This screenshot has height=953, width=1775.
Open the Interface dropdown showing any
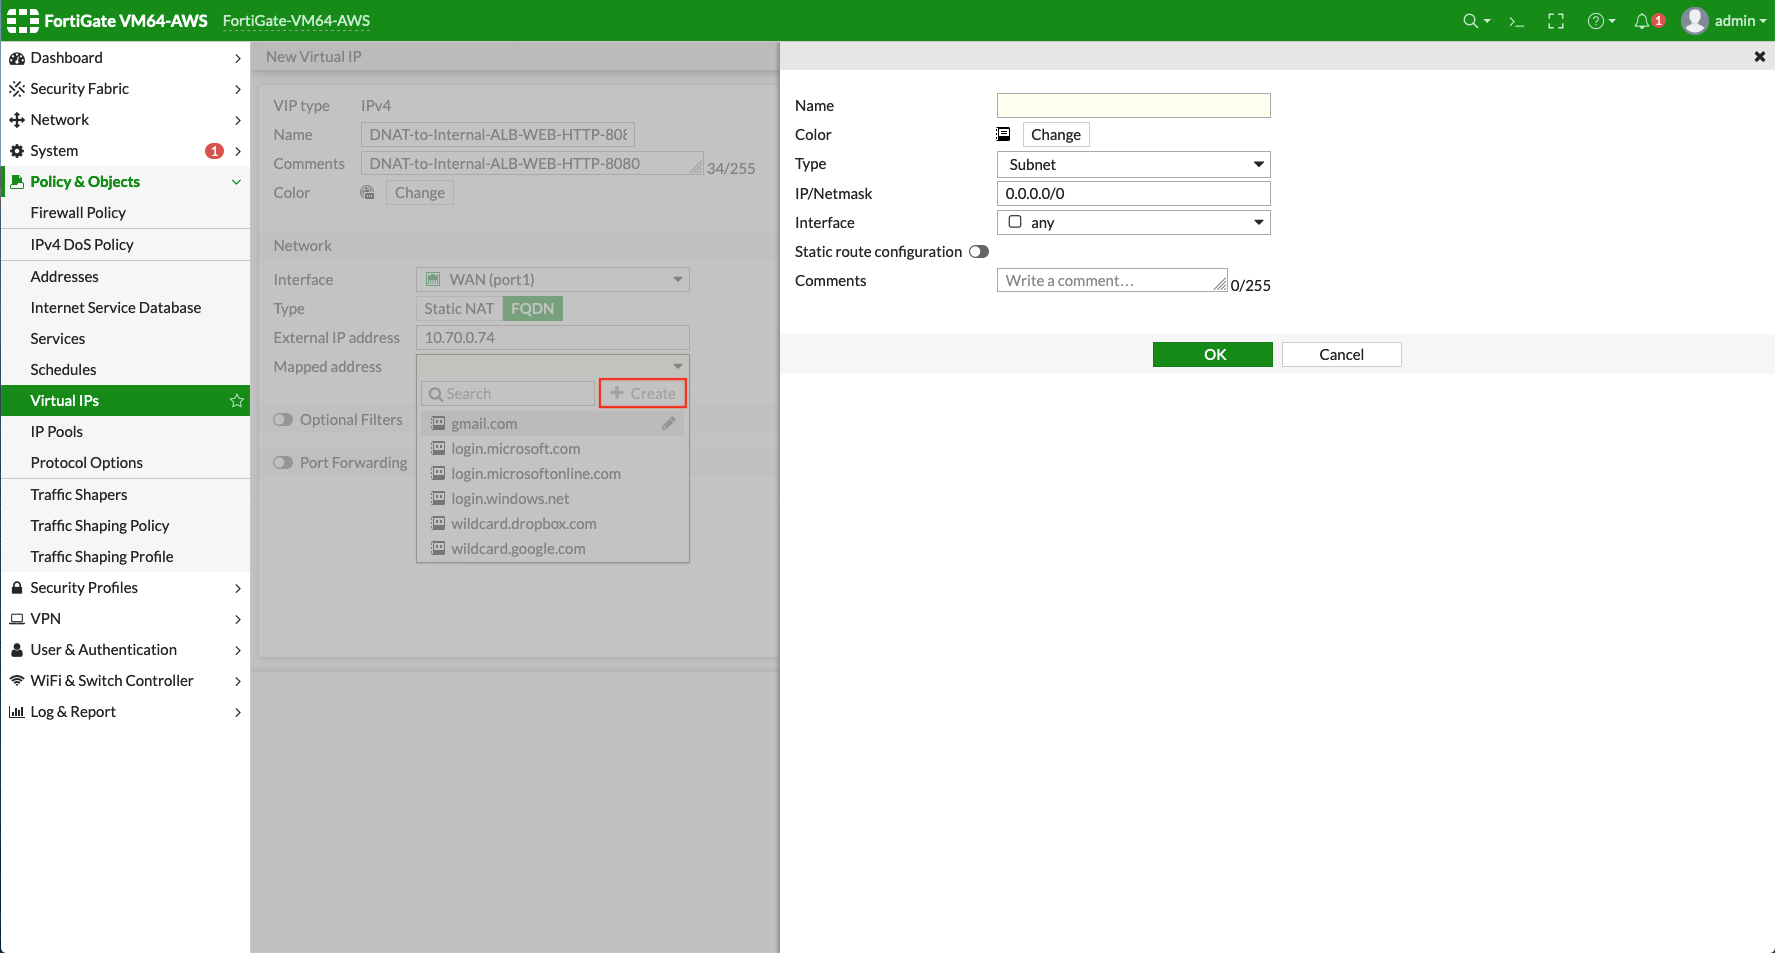click(x=1133, y=223)
